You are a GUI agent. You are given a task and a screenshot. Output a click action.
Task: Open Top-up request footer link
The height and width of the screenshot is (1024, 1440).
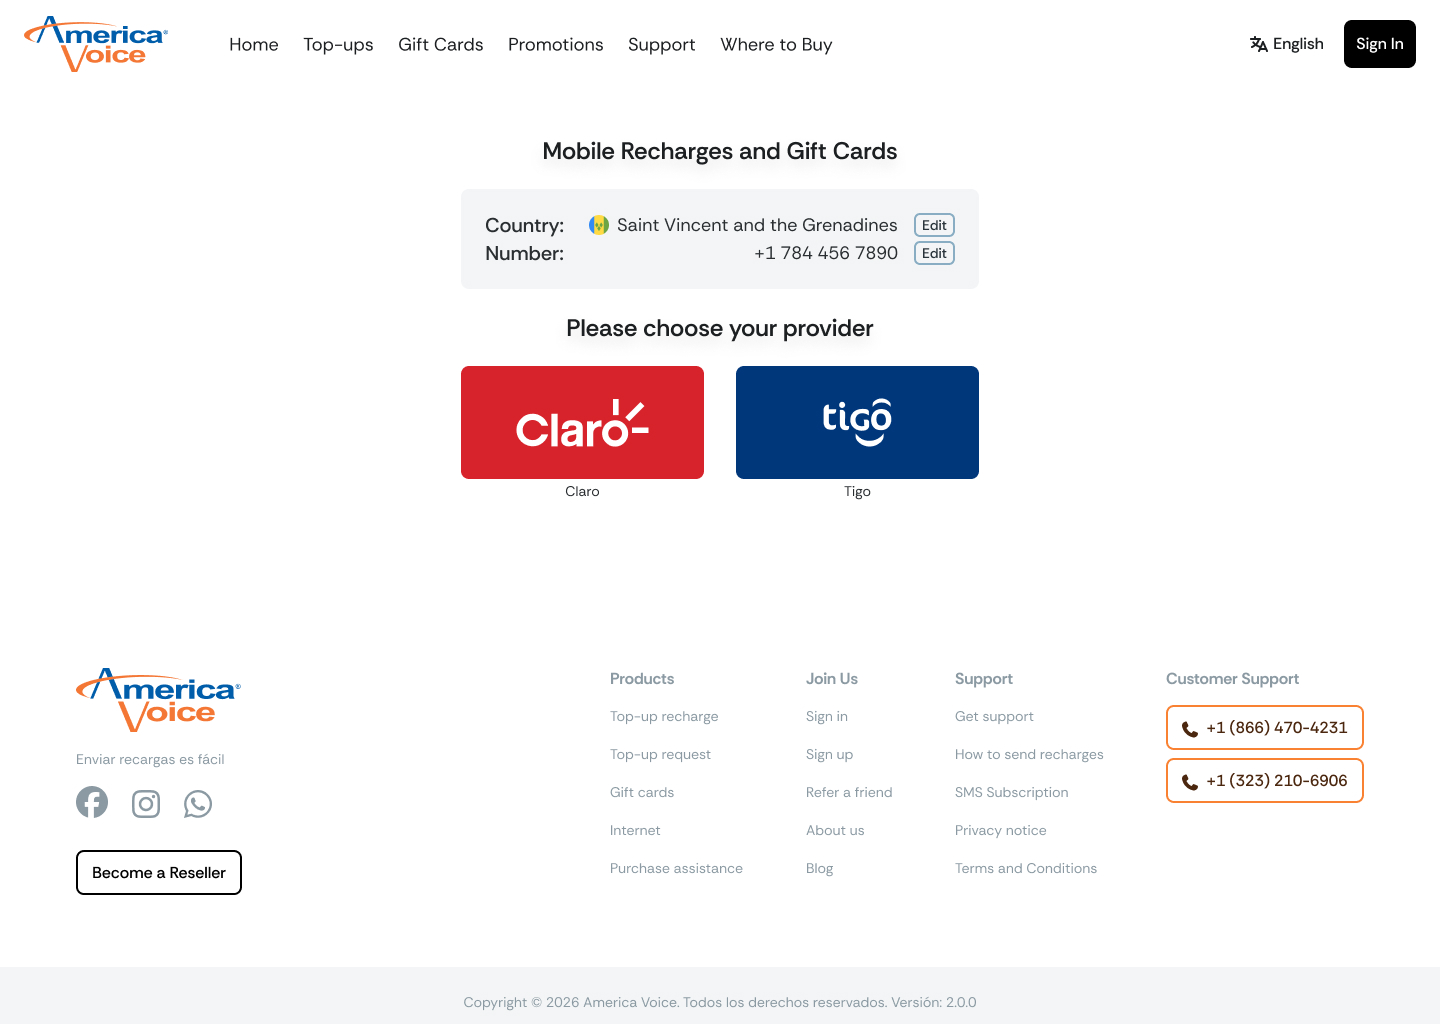coord(660,754)
